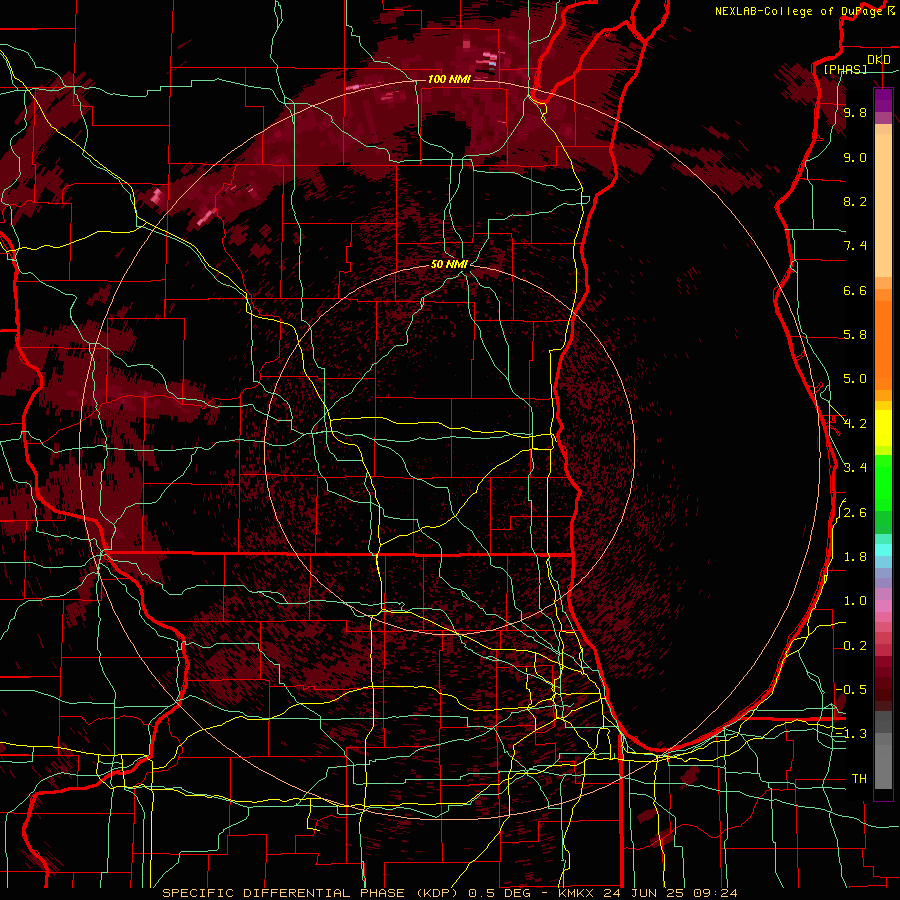The height and width of the screenshot is (900, 900).
Task: Click the gray bottom color bar segment
Action: (883, 766)
